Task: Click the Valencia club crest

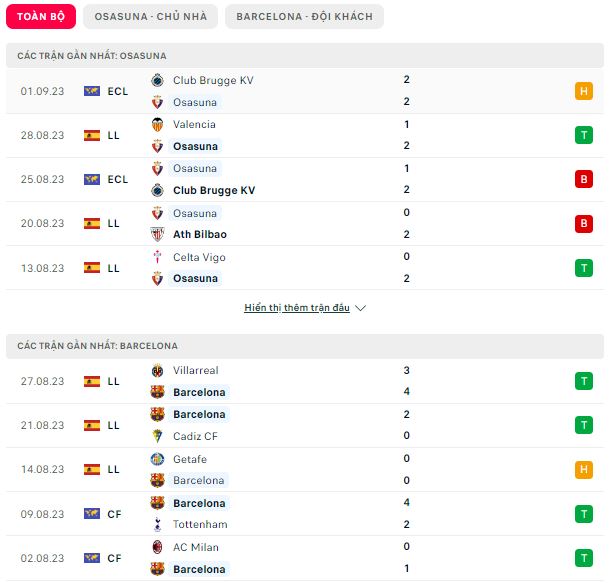Action: (157, 124)
